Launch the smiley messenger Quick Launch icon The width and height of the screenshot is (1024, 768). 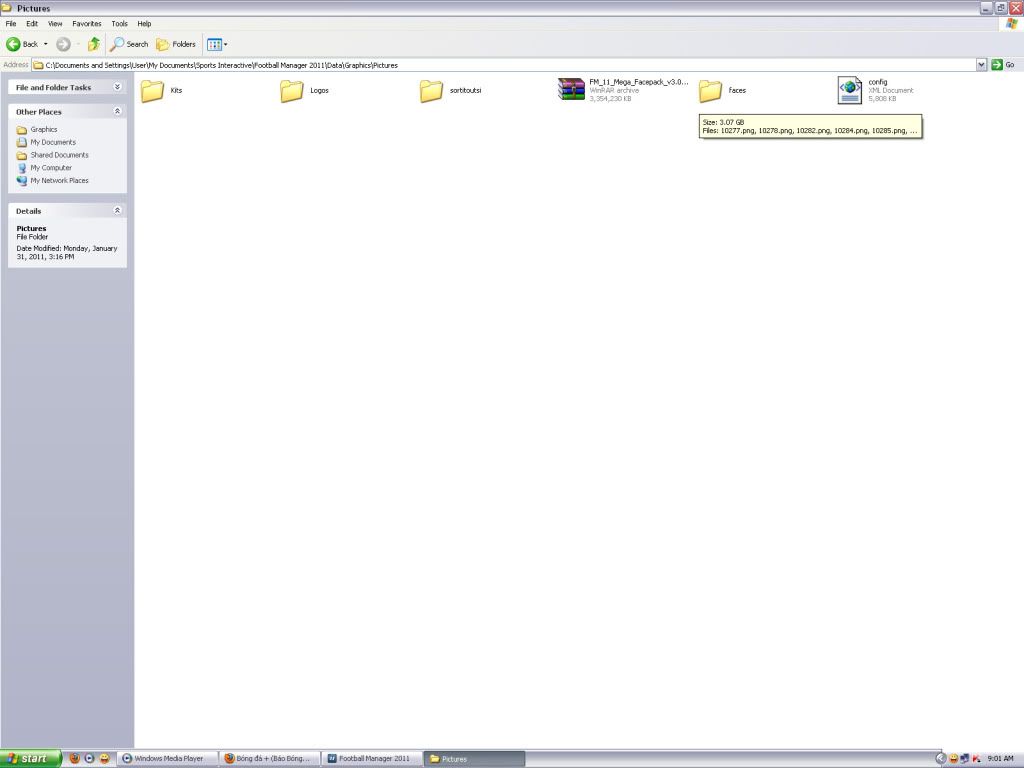pos(104,758)
